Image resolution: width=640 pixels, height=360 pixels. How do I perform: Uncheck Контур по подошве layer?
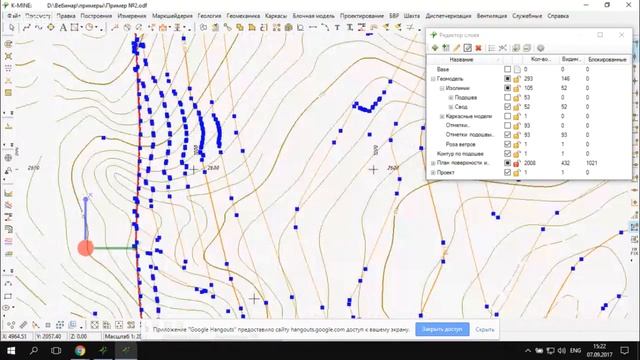point(507,154)
